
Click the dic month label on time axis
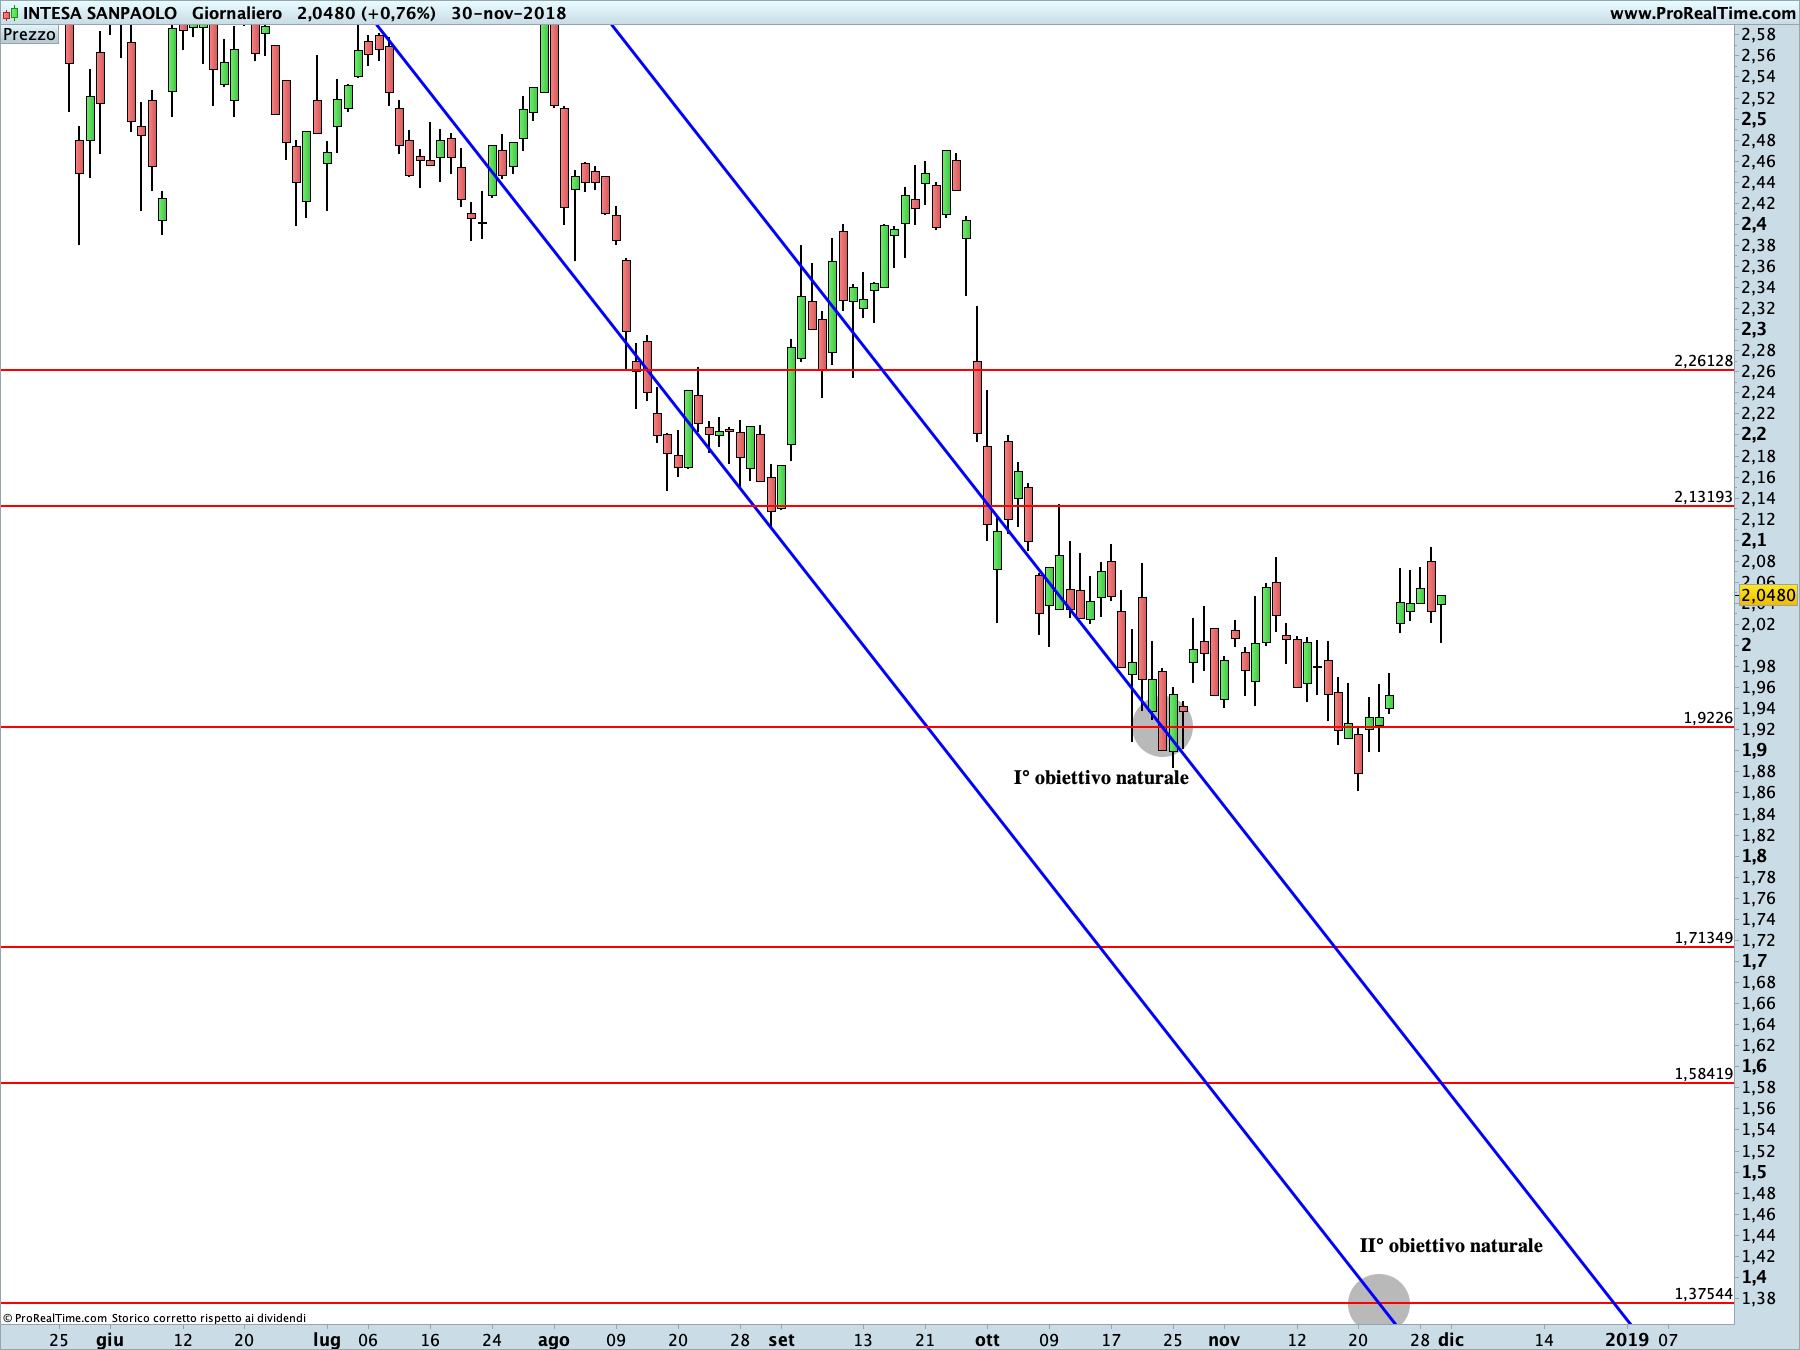tap(1451, 1339)
